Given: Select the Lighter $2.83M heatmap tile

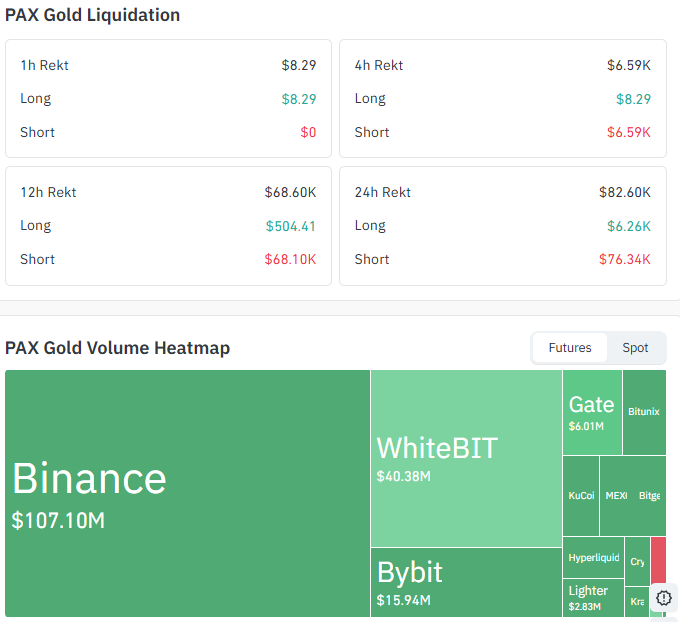Looking at the screenshot, I should tap(593, 598).
